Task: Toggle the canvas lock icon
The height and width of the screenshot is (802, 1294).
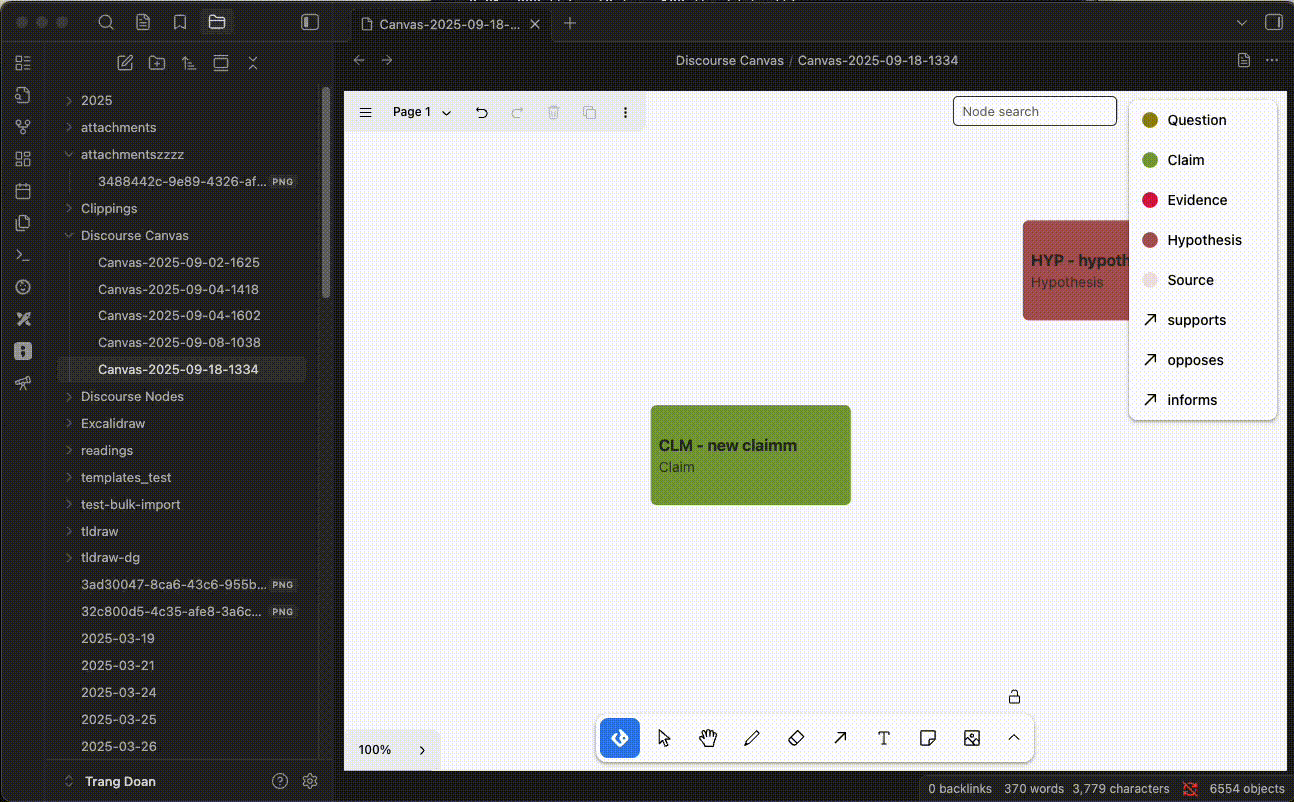Action: click(x=1014, y=696)
